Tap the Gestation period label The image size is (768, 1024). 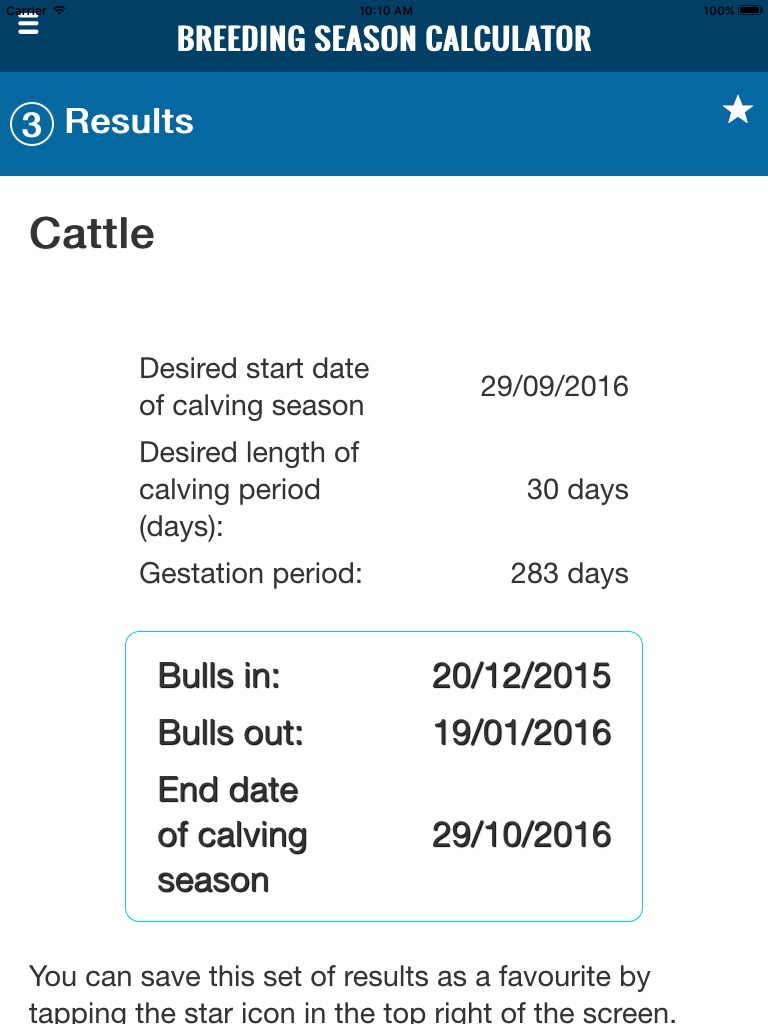[x=250, y=574]
